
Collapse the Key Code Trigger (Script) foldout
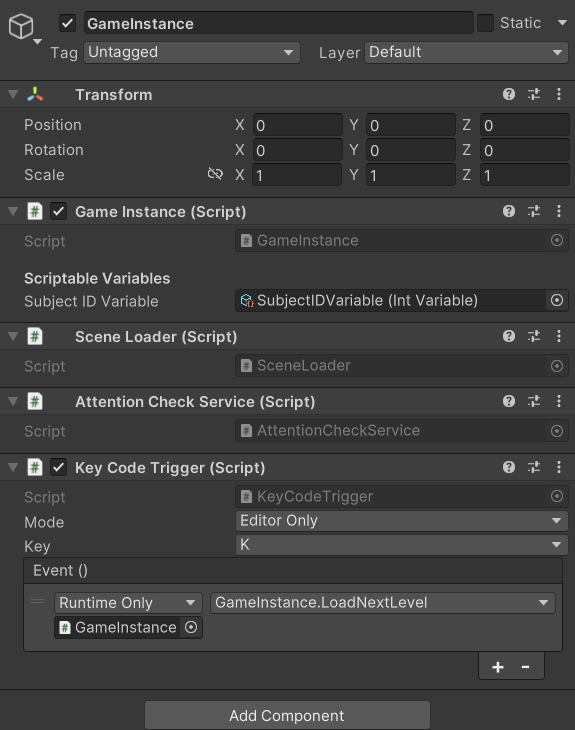[13, 467]
